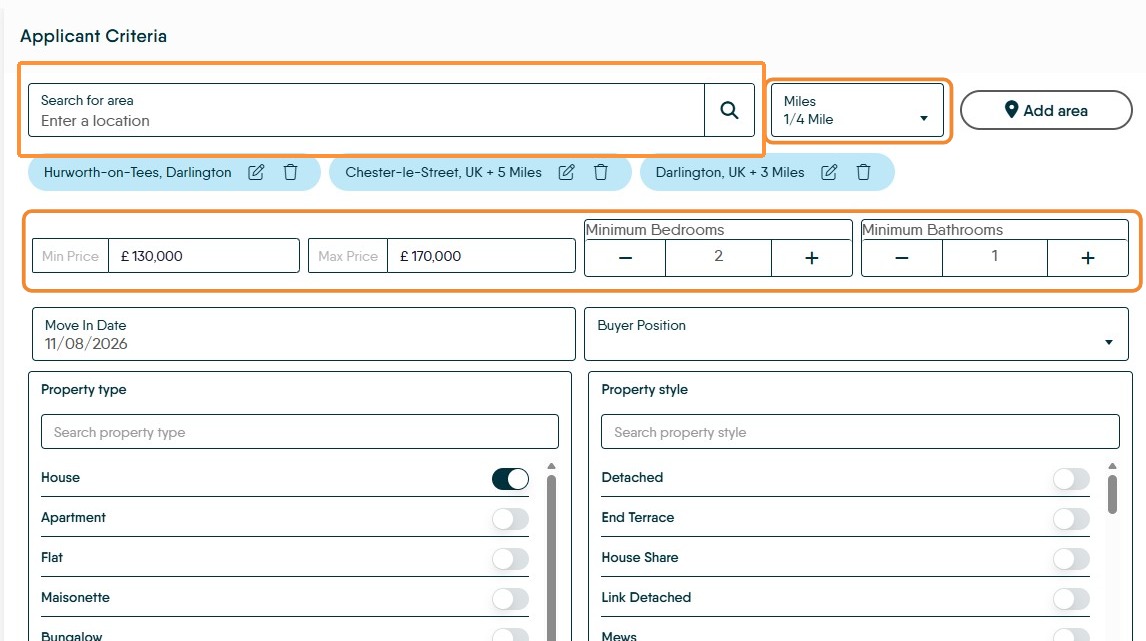The width and height of the screenshot is (1146, 641).
Task: Click the Applicant Criteria heading
Action: click(94, 36)
